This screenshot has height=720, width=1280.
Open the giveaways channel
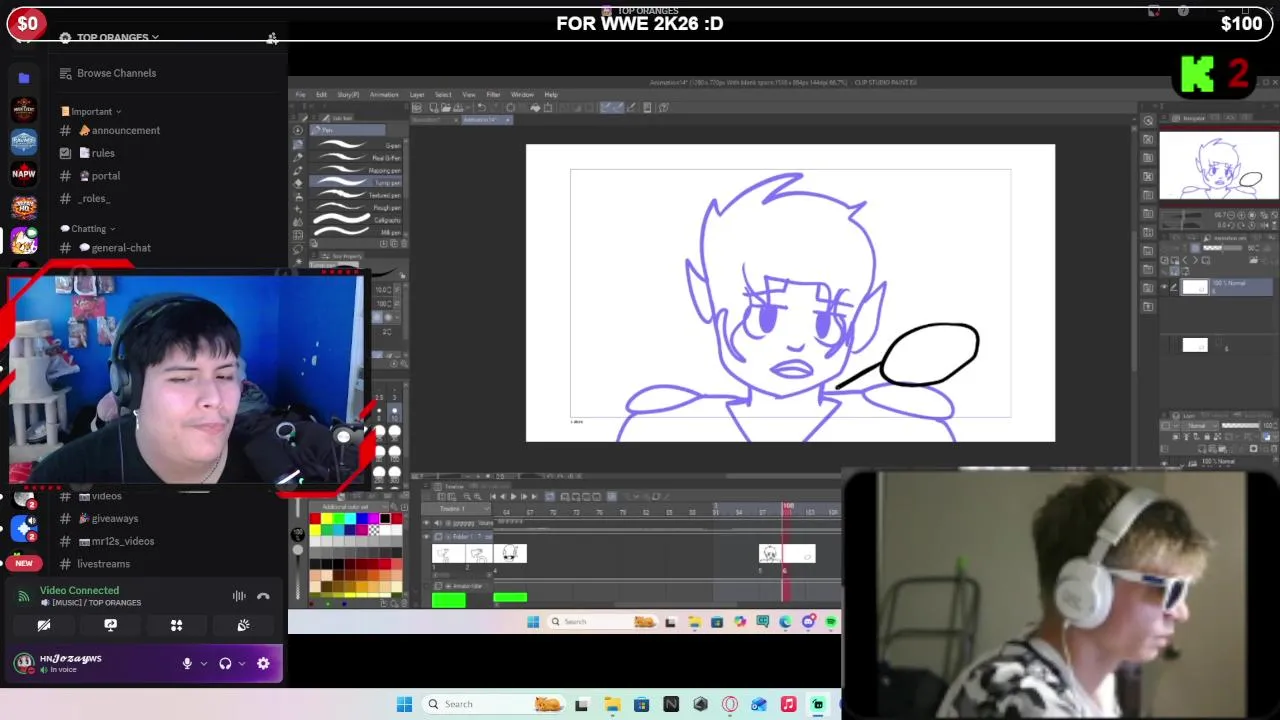(x=114, y=518)
